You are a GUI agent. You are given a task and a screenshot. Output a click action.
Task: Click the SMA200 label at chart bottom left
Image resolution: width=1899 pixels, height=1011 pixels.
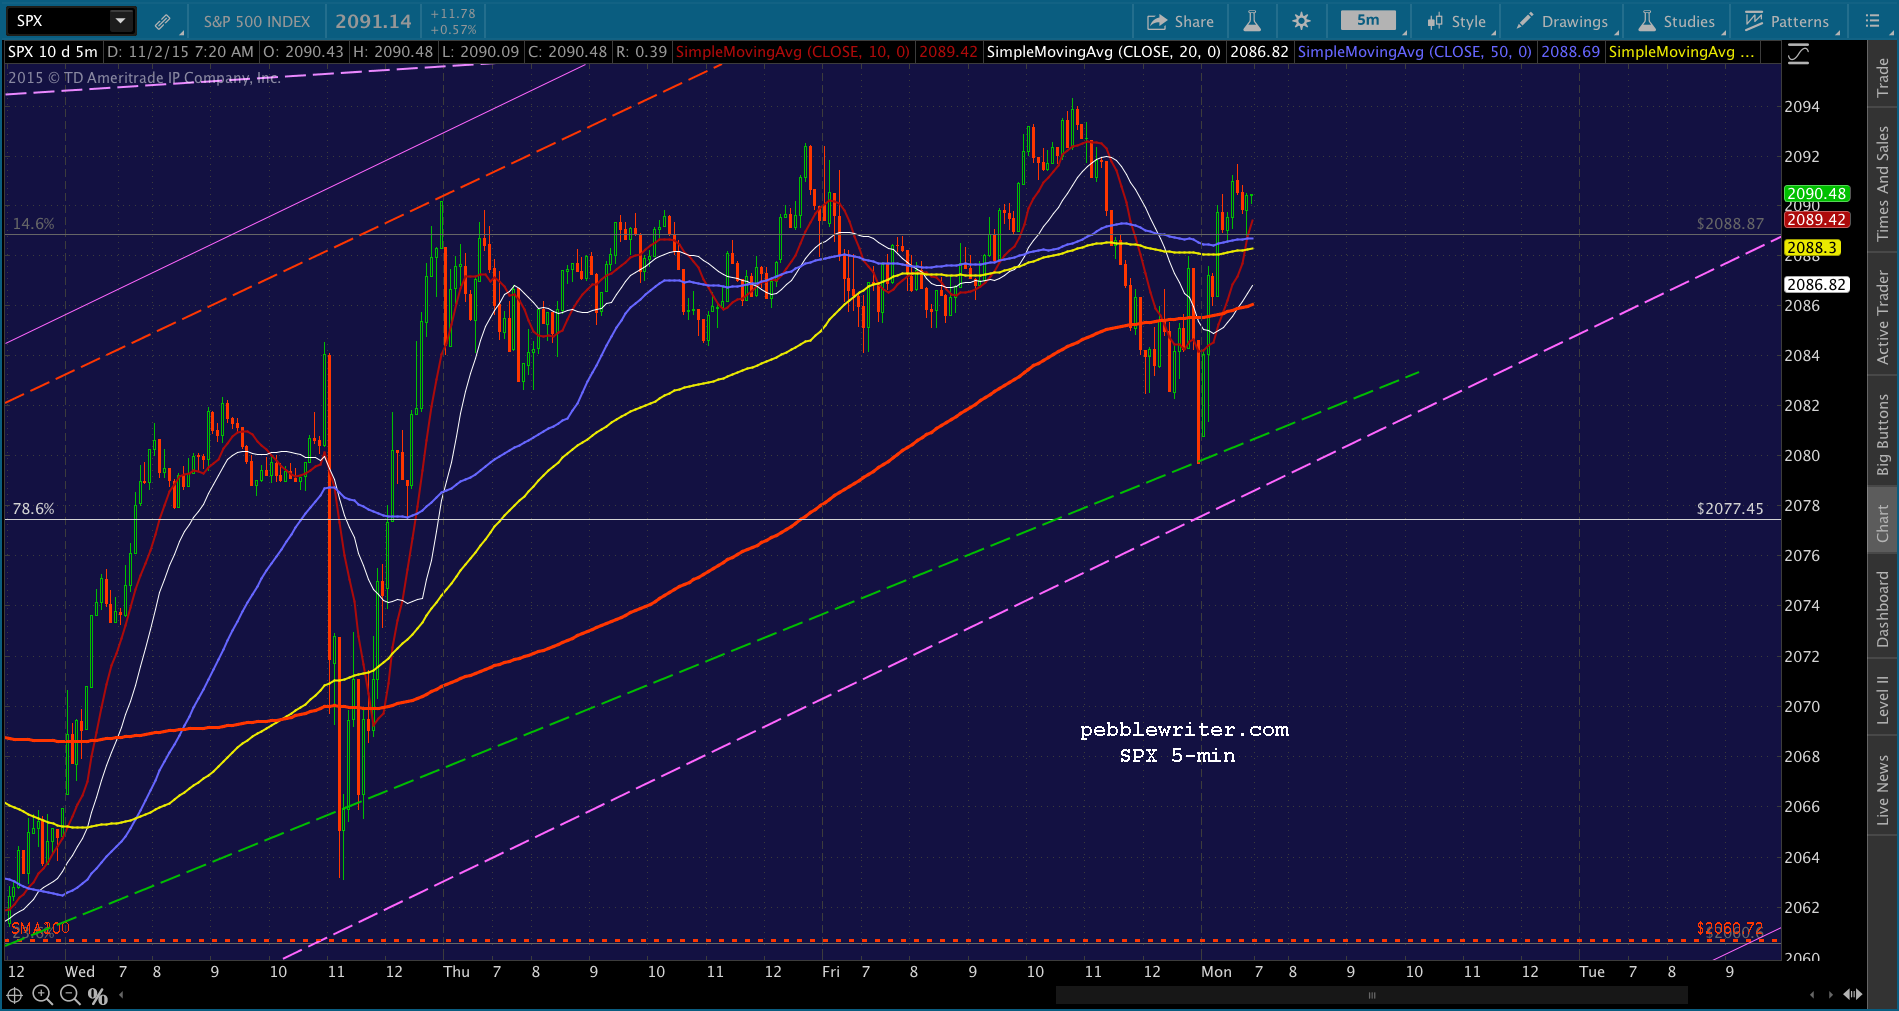click(40, 929)
